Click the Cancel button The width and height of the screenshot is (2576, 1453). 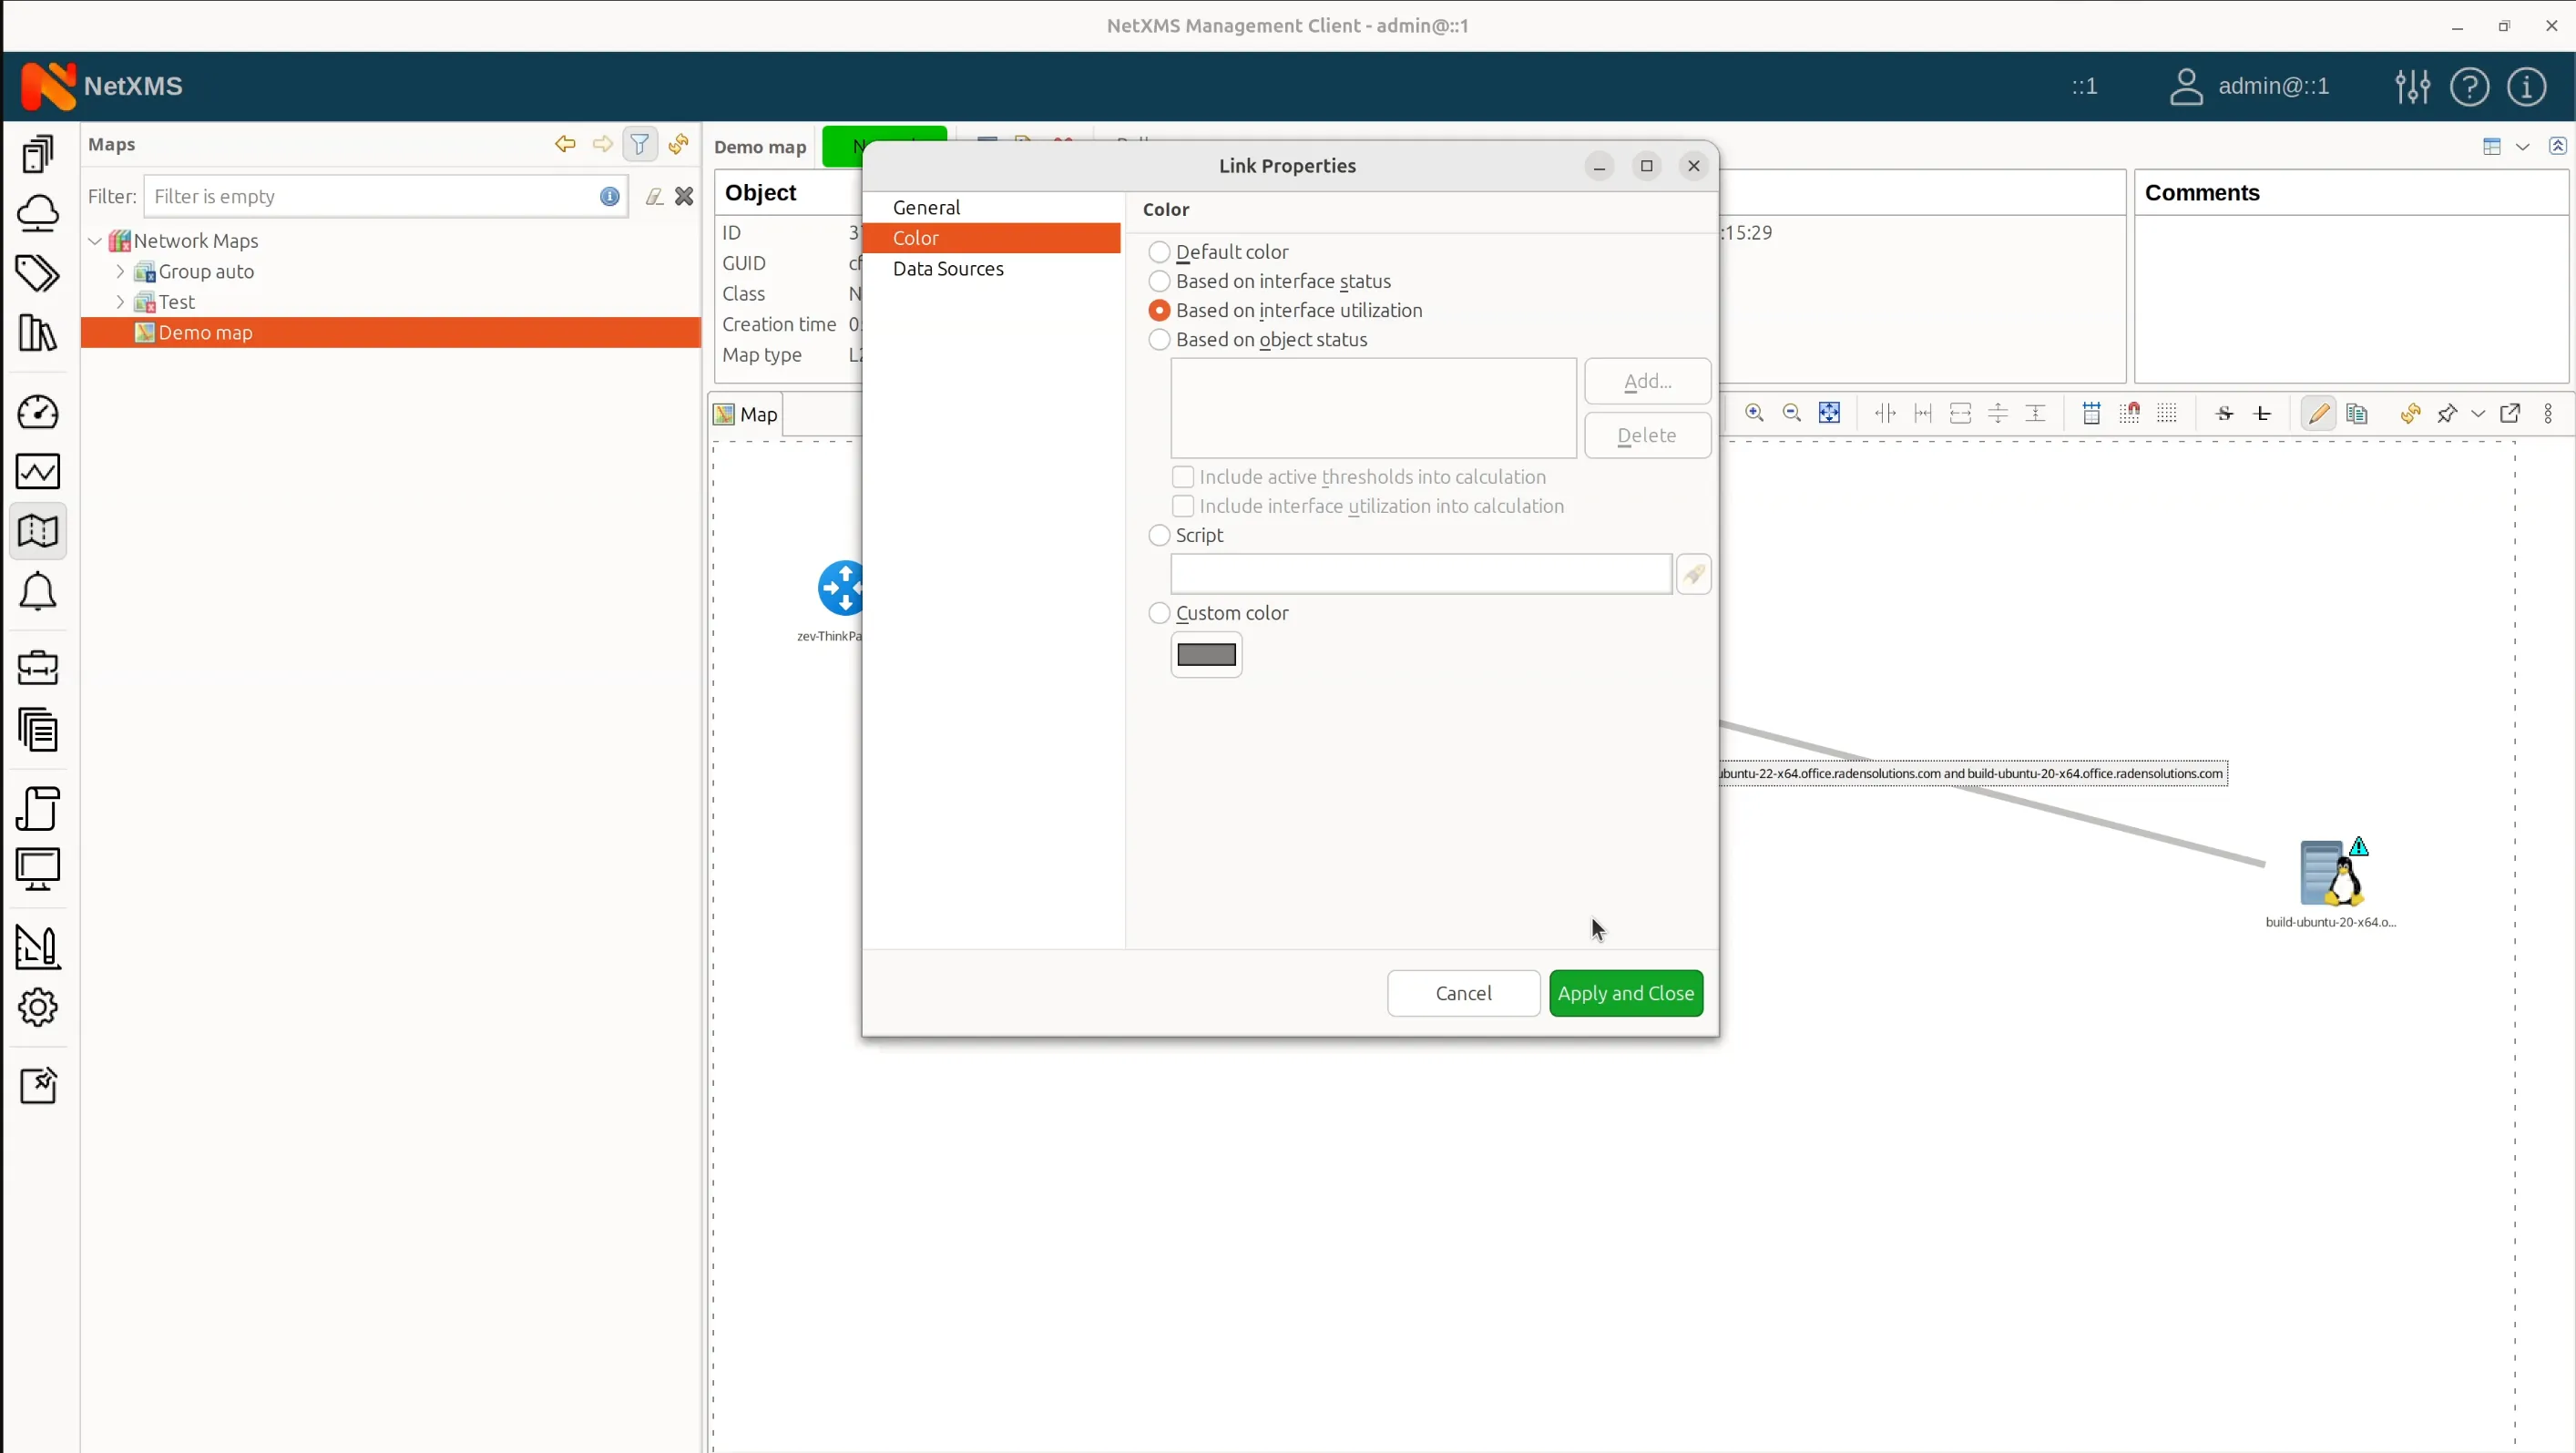click(1463, 993)
